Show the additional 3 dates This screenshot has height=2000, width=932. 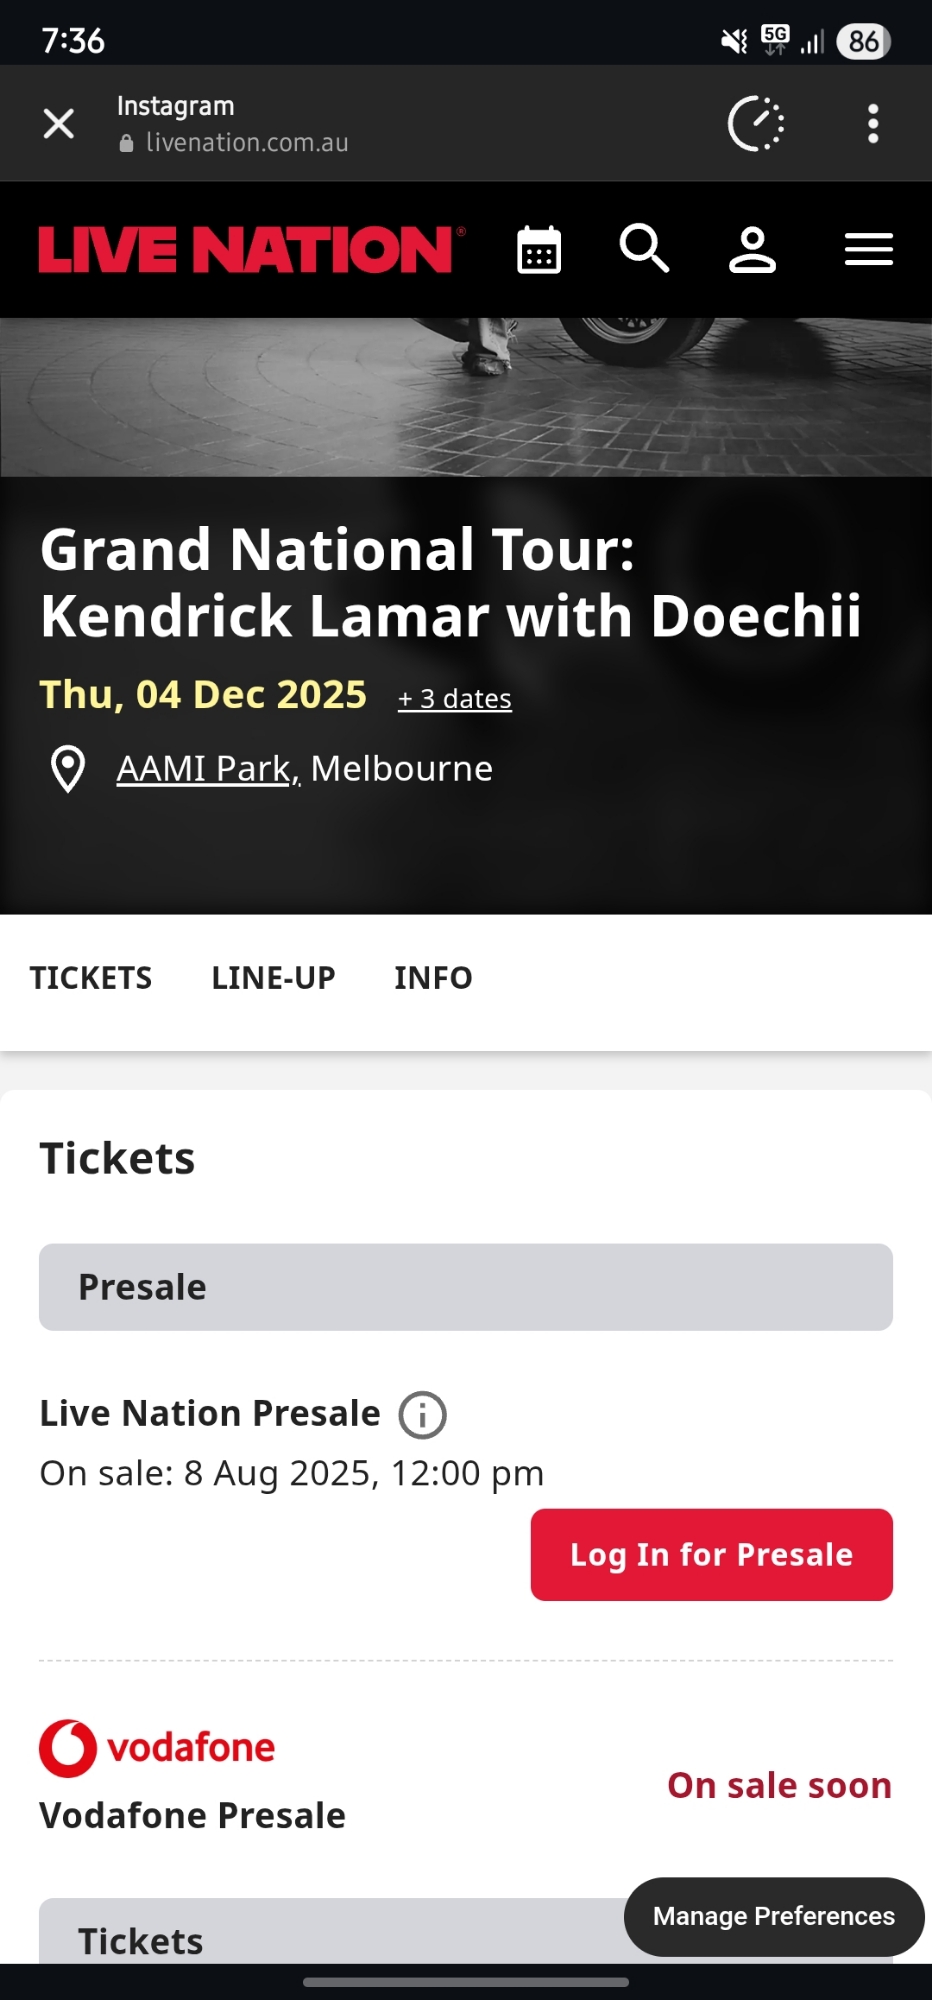(x=455, y=699)
